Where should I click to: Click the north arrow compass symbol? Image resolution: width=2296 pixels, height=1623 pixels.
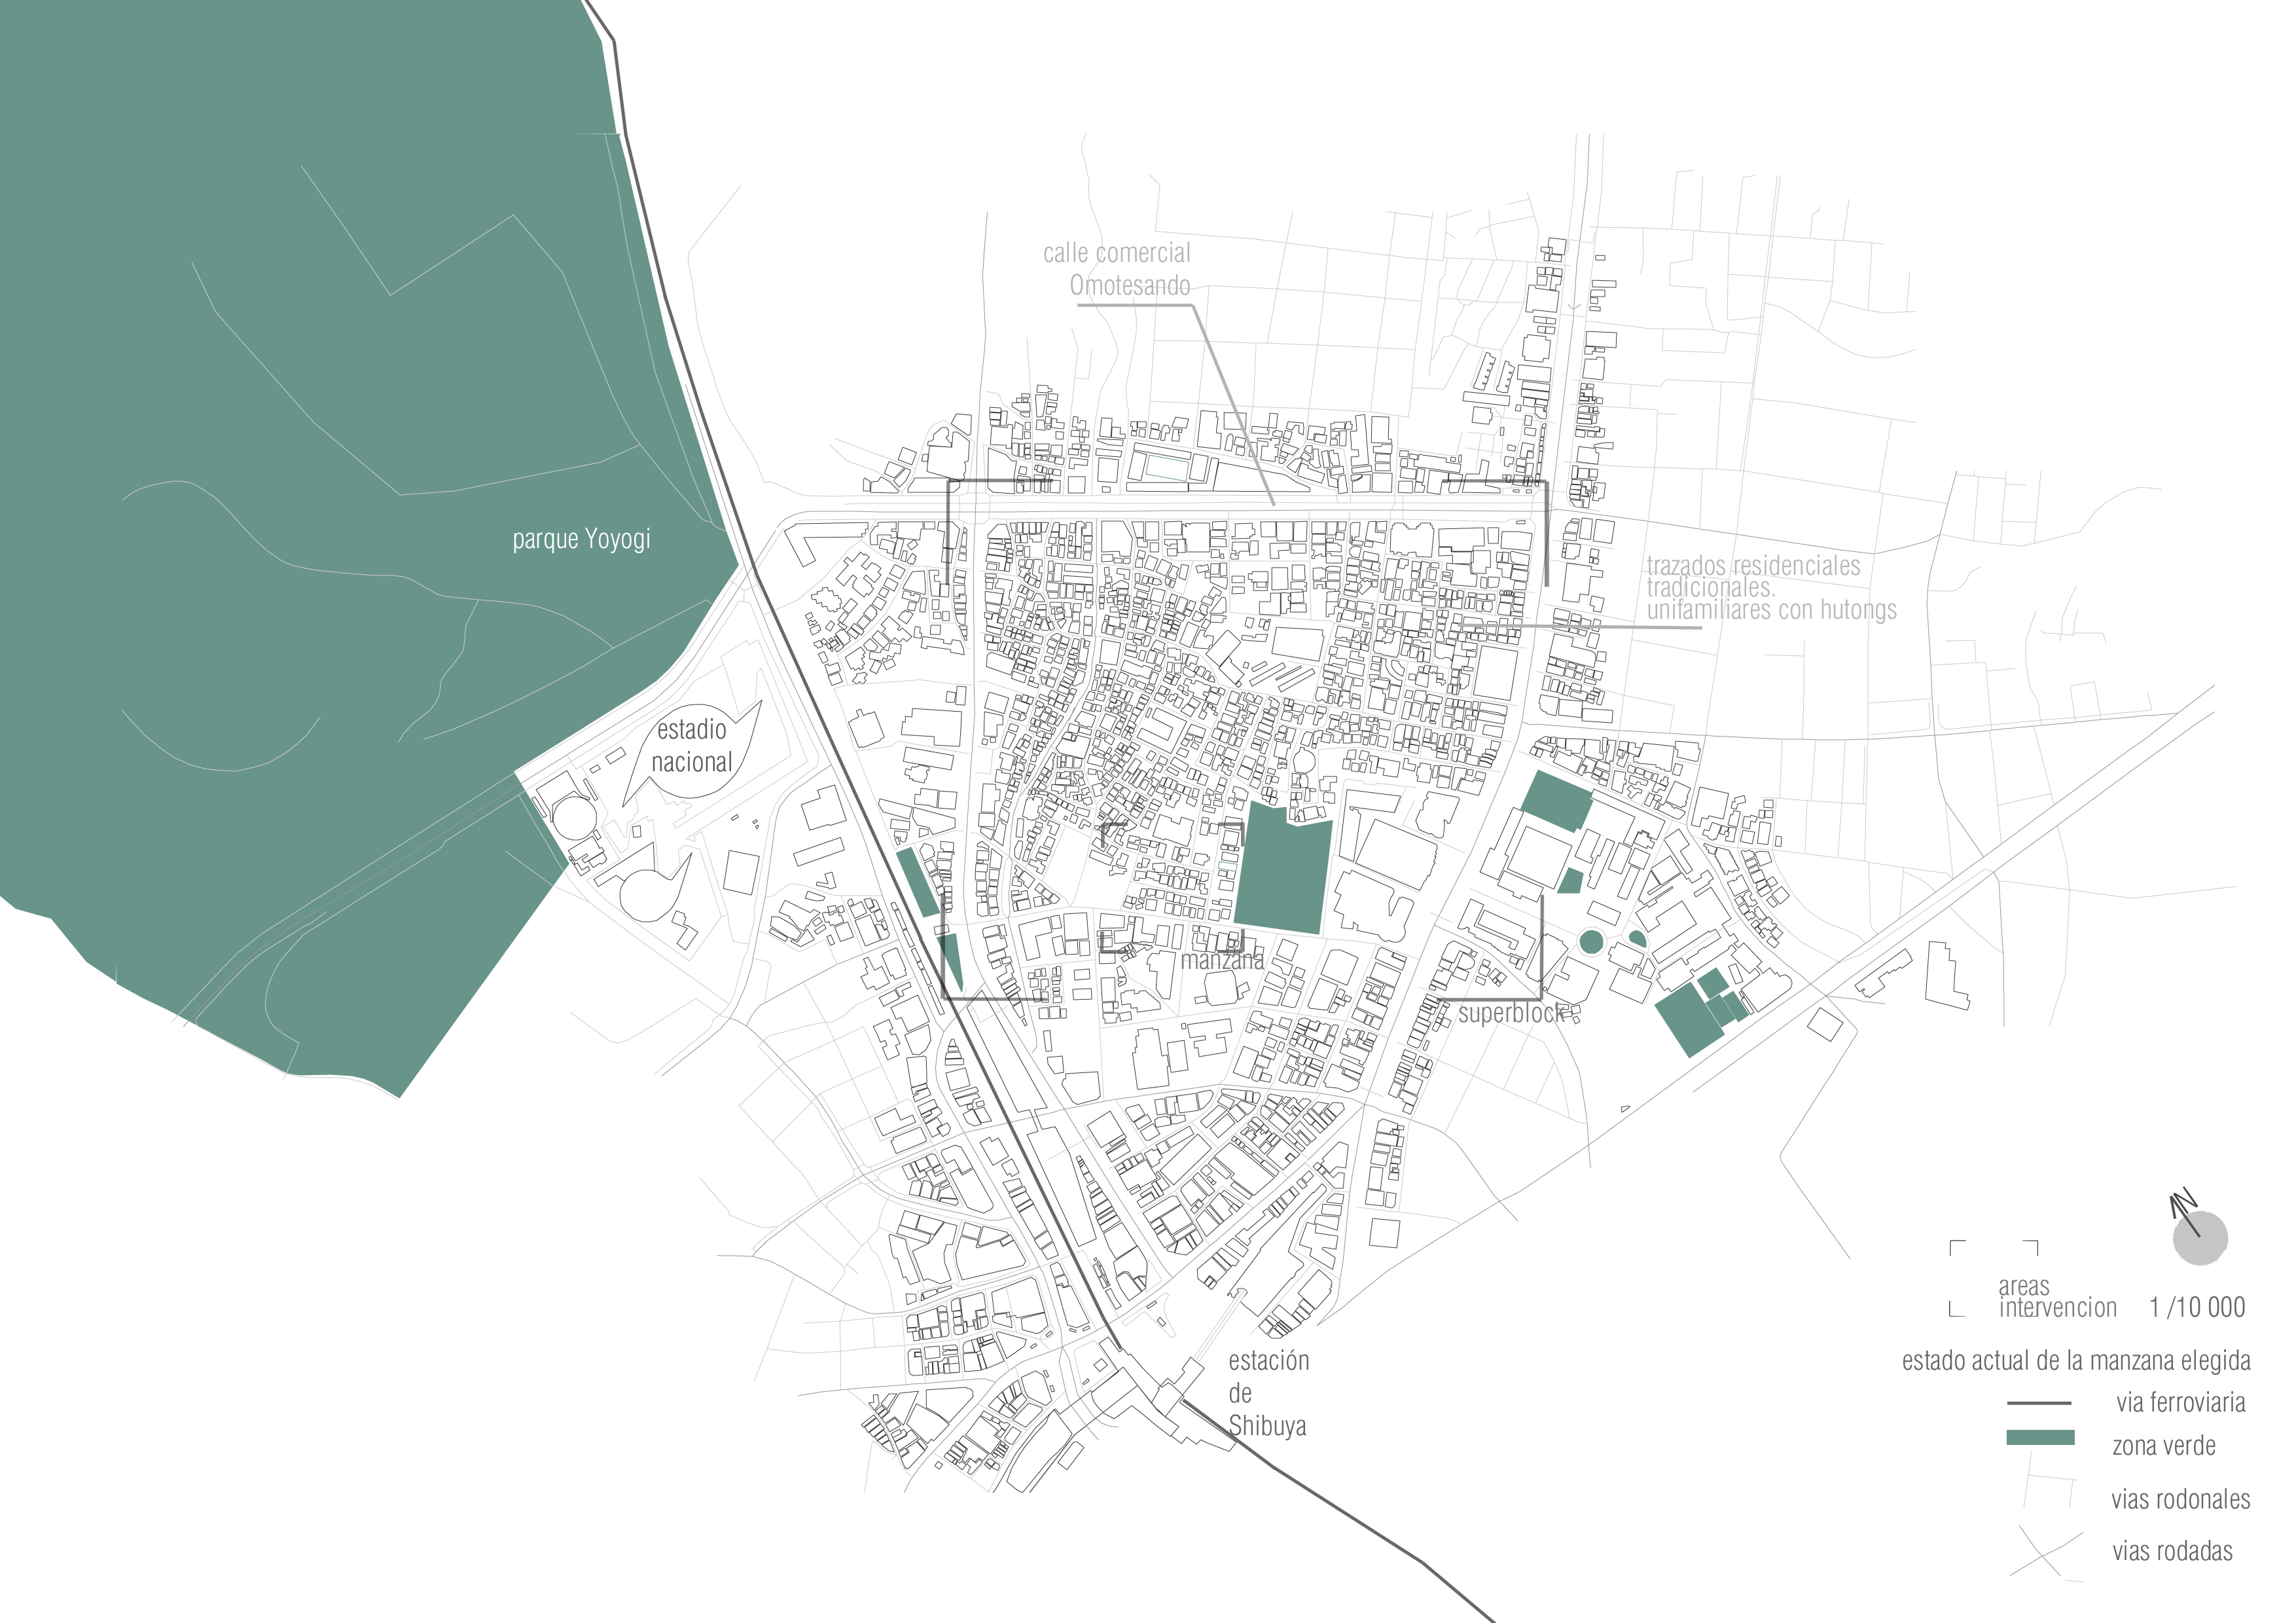[x=2198, y=1227]
